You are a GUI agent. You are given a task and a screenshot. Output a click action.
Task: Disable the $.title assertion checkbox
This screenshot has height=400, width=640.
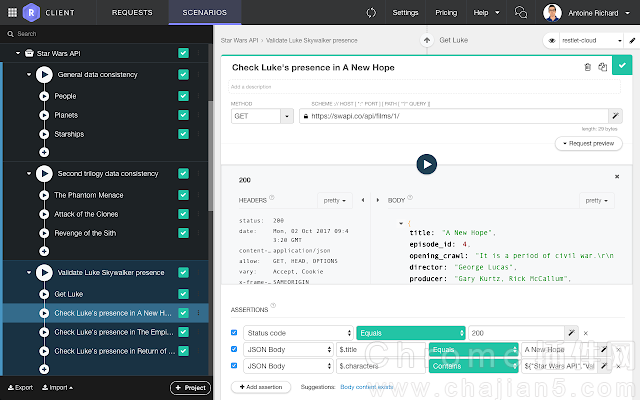pyautogui.click(x=234, y=349)
